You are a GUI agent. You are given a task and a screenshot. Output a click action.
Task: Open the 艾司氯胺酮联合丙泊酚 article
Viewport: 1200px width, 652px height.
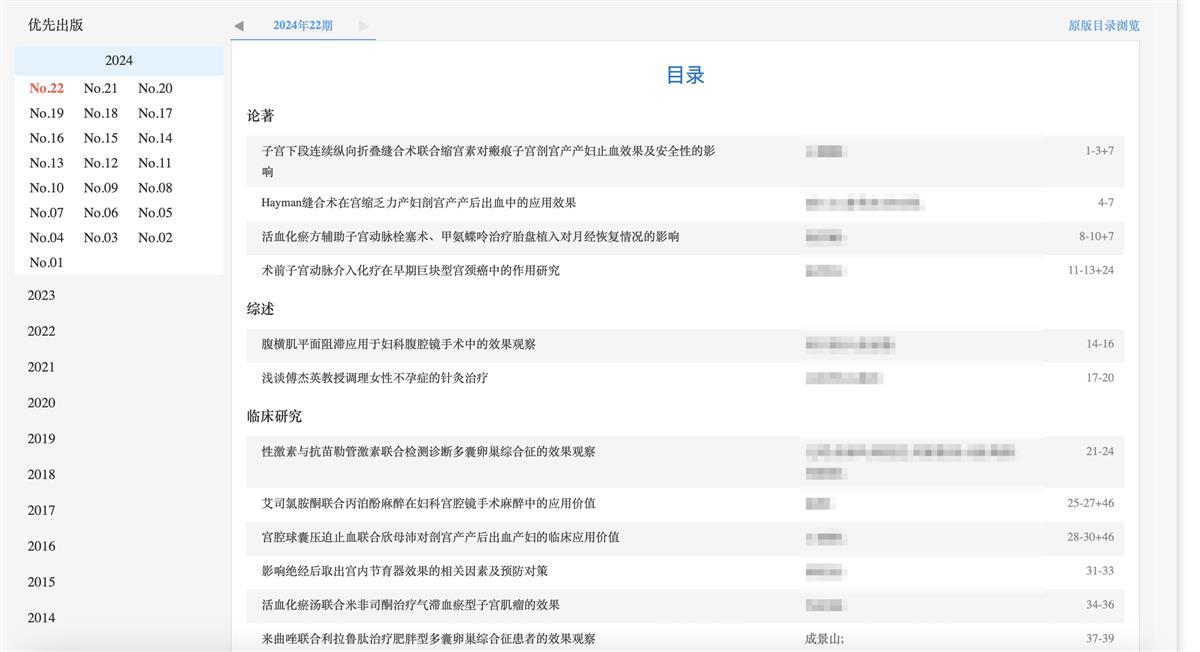pyautogui.click(x=428, y=504)
